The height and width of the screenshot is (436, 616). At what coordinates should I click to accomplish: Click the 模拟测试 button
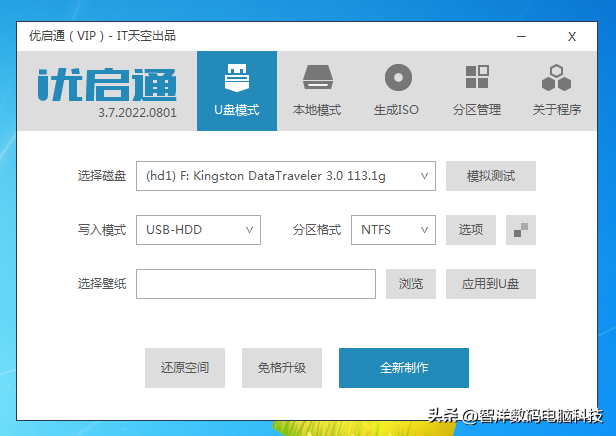click(x=491, y=176)
